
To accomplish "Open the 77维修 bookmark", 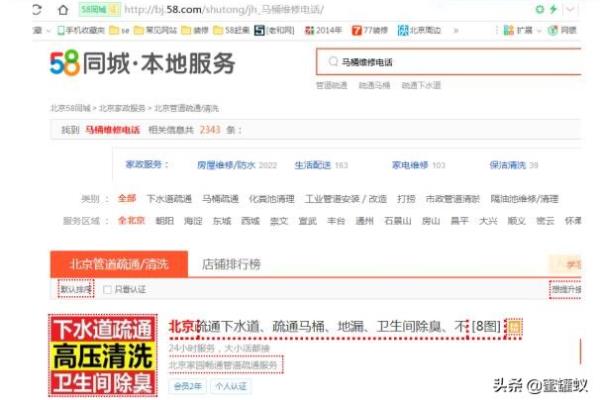I will 370,30.
